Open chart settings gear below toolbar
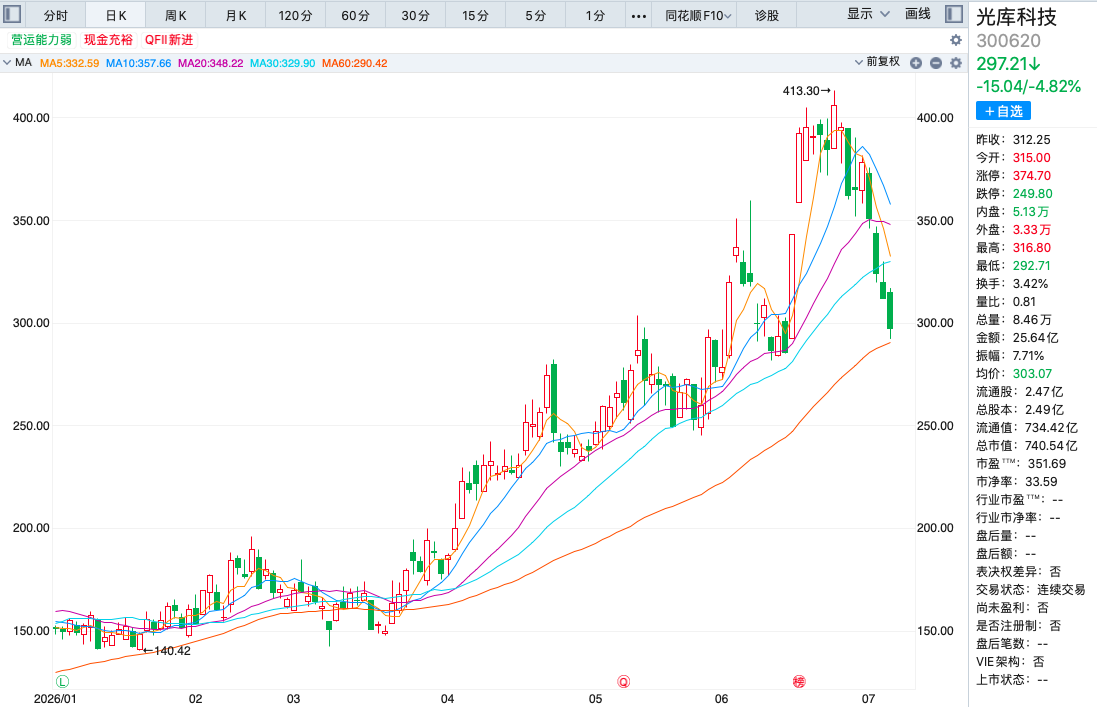 pos(956,41)
